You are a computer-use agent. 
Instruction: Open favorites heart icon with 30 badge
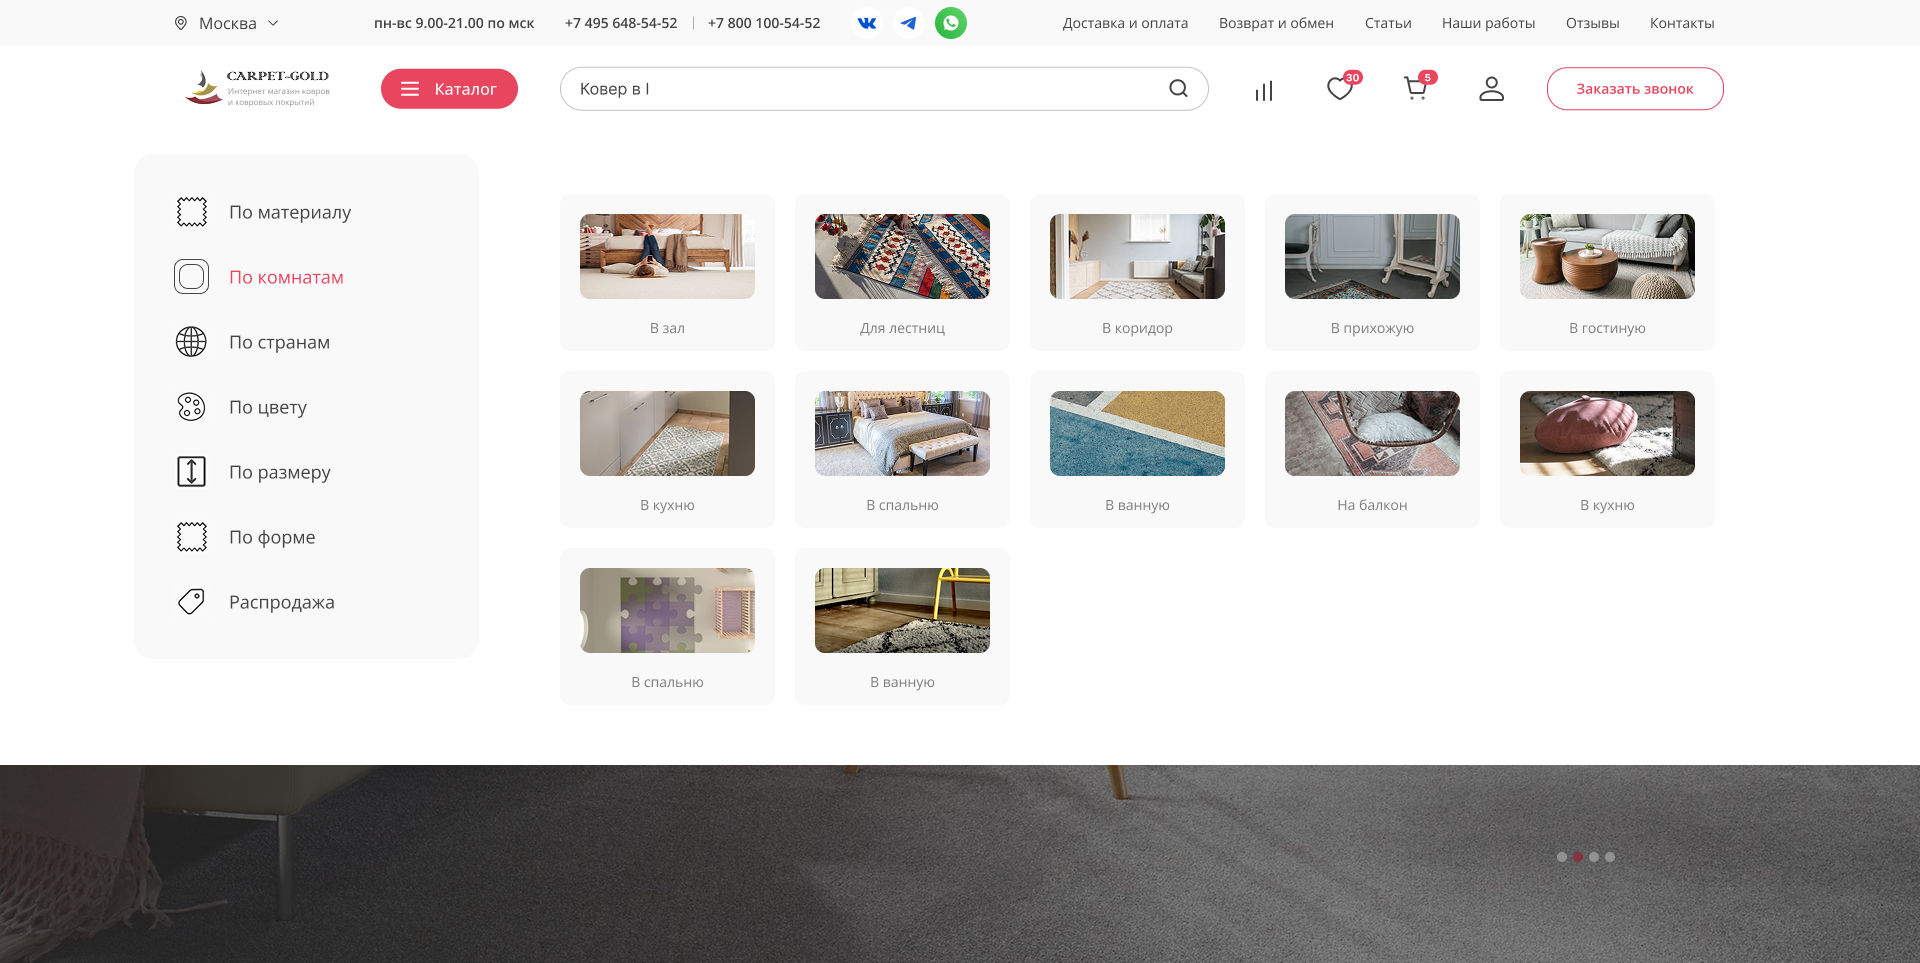tap(1340, 89)
